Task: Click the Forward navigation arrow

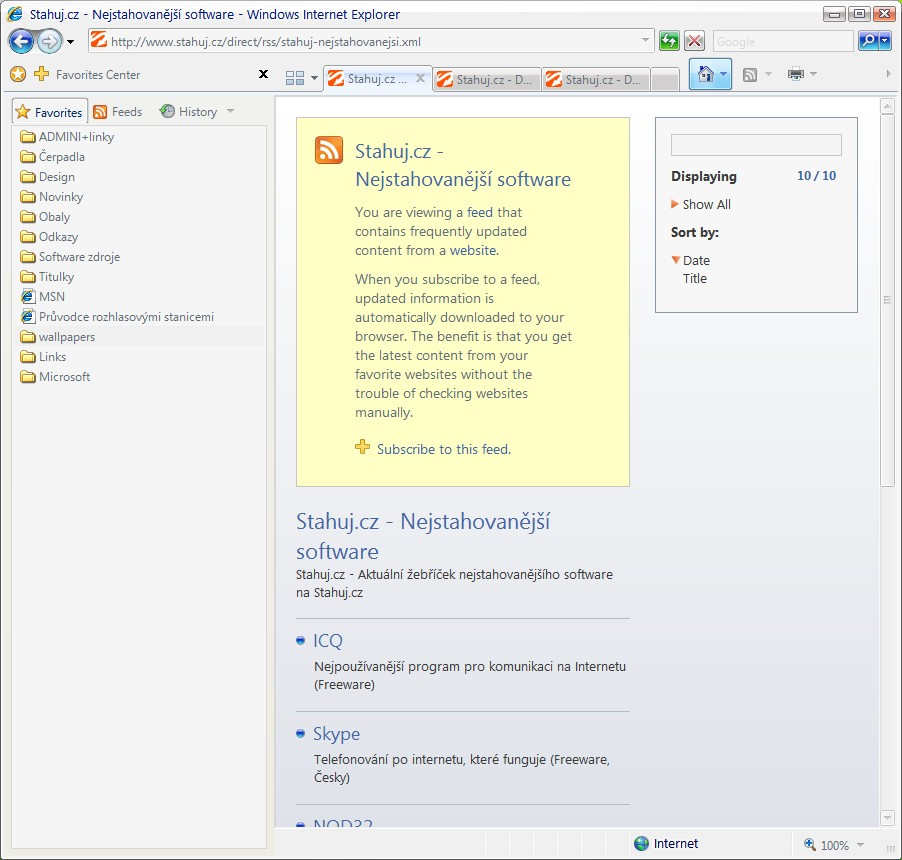Action: pyautogui.click(x=50, y=41)
